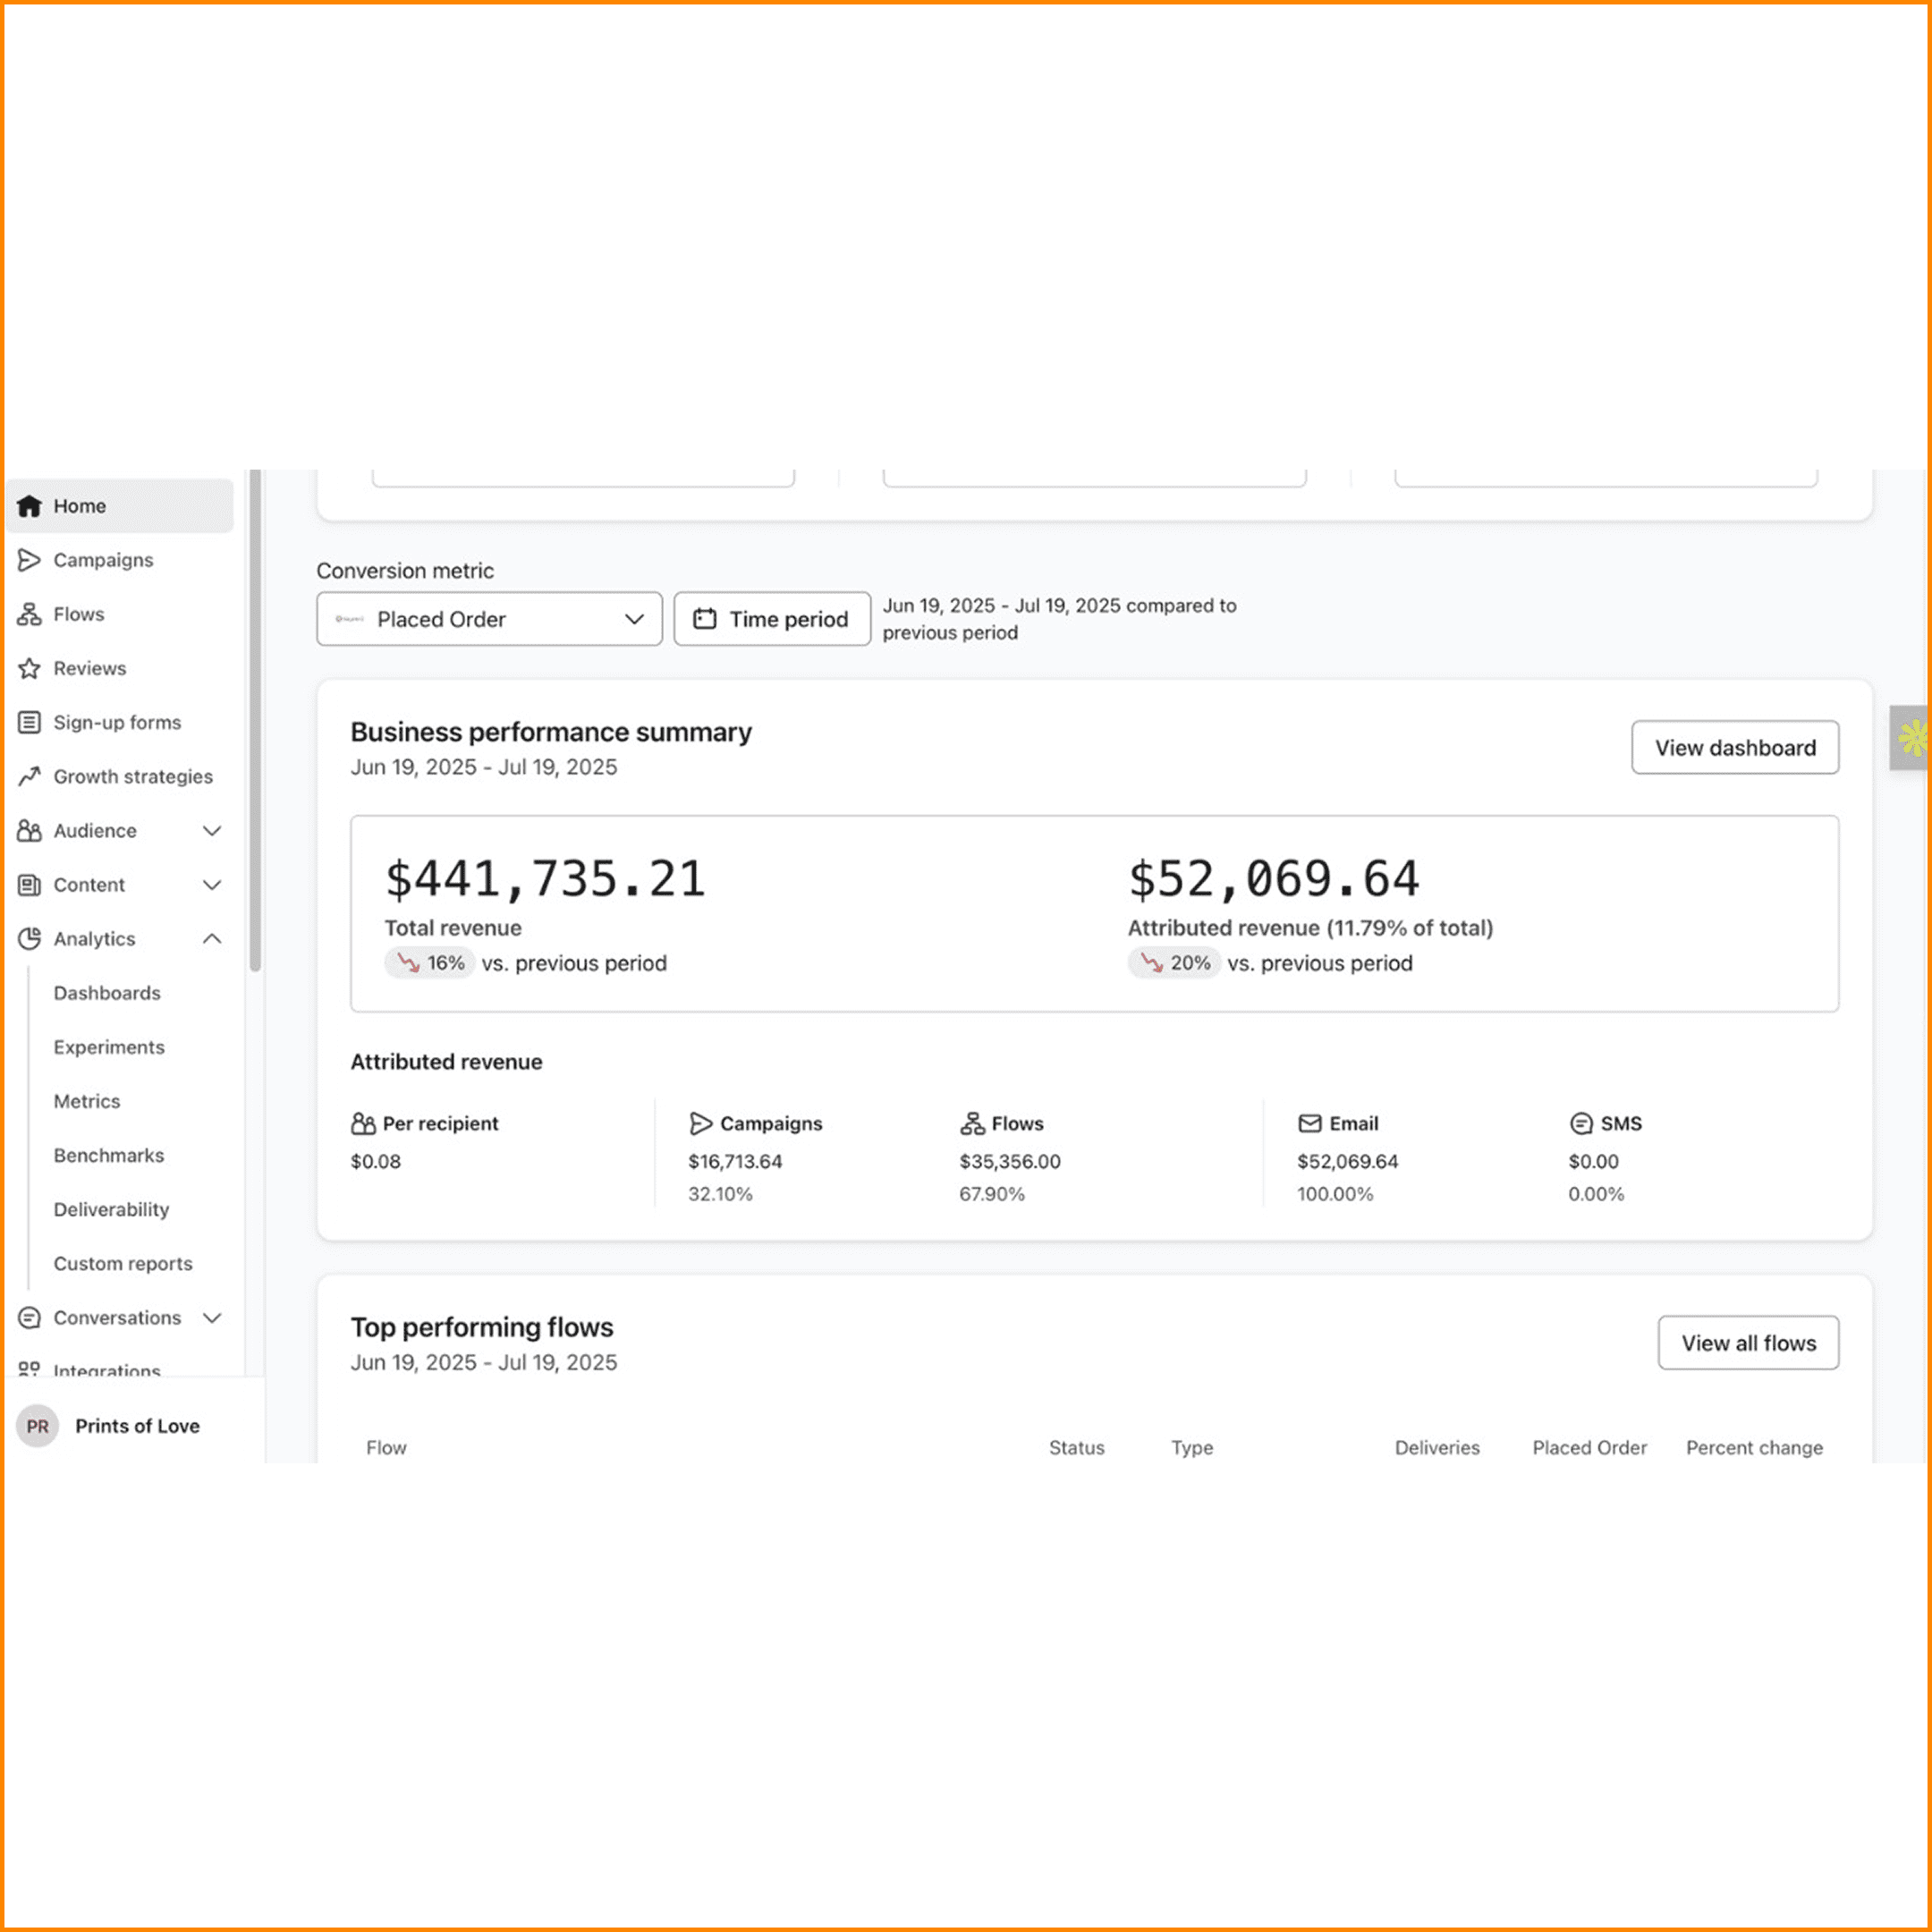Open Dashboards under Analytics

(107, 993)
